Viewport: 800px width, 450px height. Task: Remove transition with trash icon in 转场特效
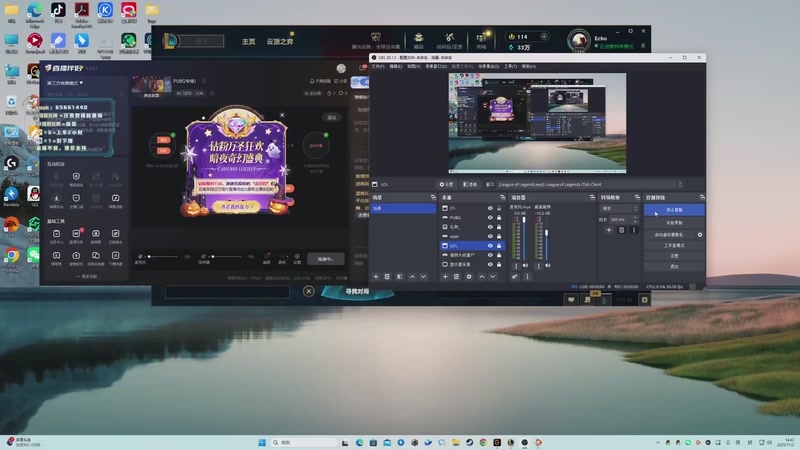coord(621,230)
